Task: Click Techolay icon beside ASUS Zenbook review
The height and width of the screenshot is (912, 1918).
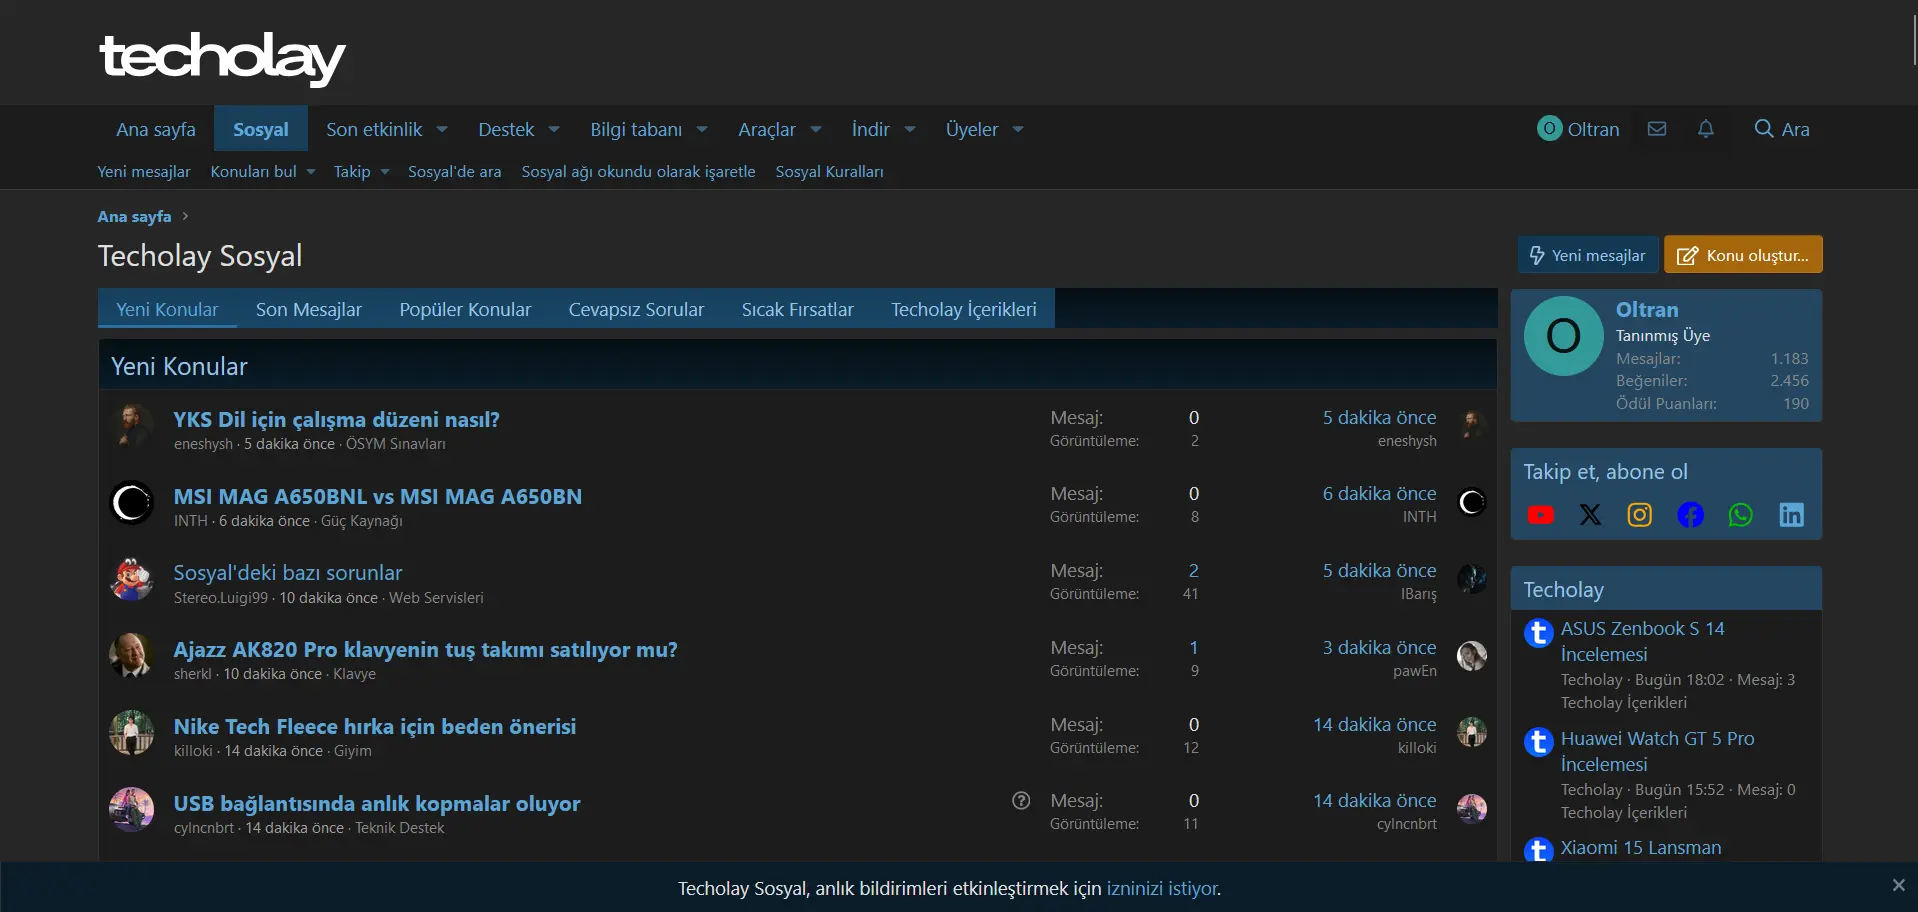Action: 1538,633
